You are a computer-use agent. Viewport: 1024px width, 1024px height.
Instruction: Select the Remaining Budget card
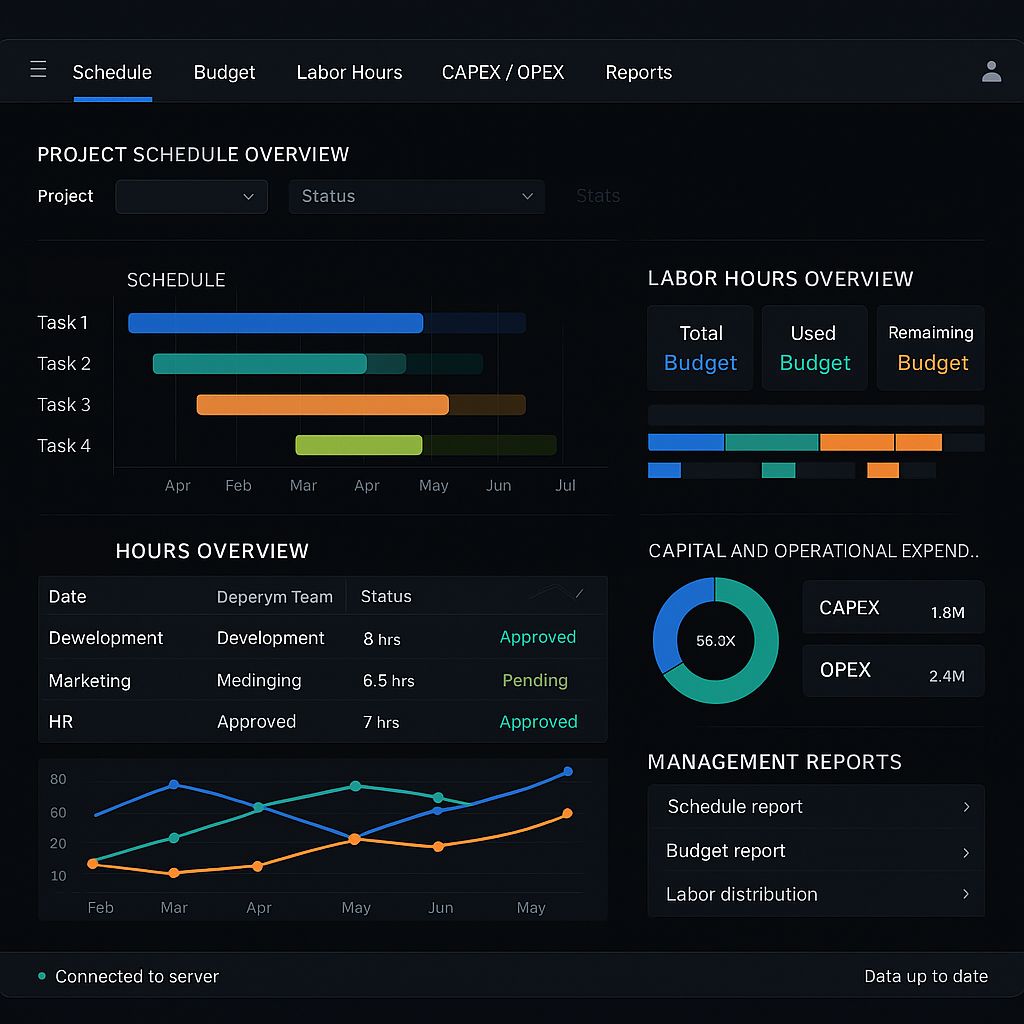pyautogui.click(x=931, y=348)
